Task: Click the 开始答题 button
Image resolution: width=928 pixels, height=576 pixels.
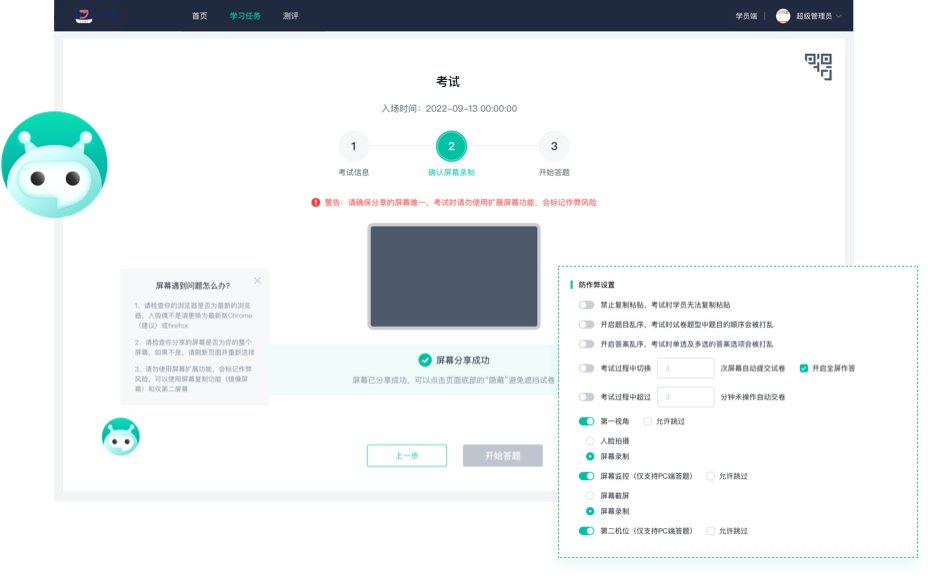Action: coord(502,456)
